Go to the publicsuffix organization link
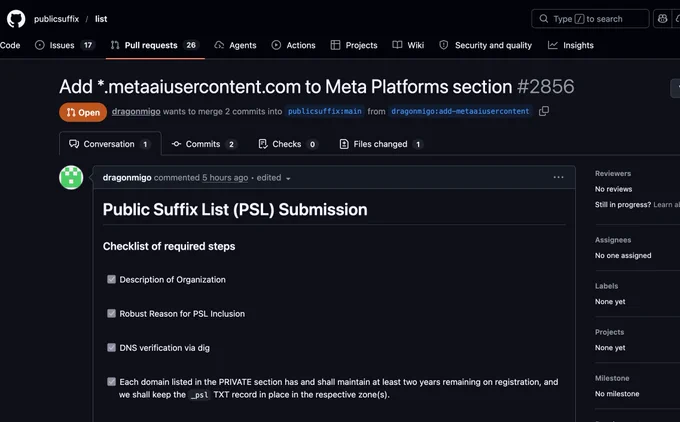This screenshot has height=422, width=680. tap(56, 19)
